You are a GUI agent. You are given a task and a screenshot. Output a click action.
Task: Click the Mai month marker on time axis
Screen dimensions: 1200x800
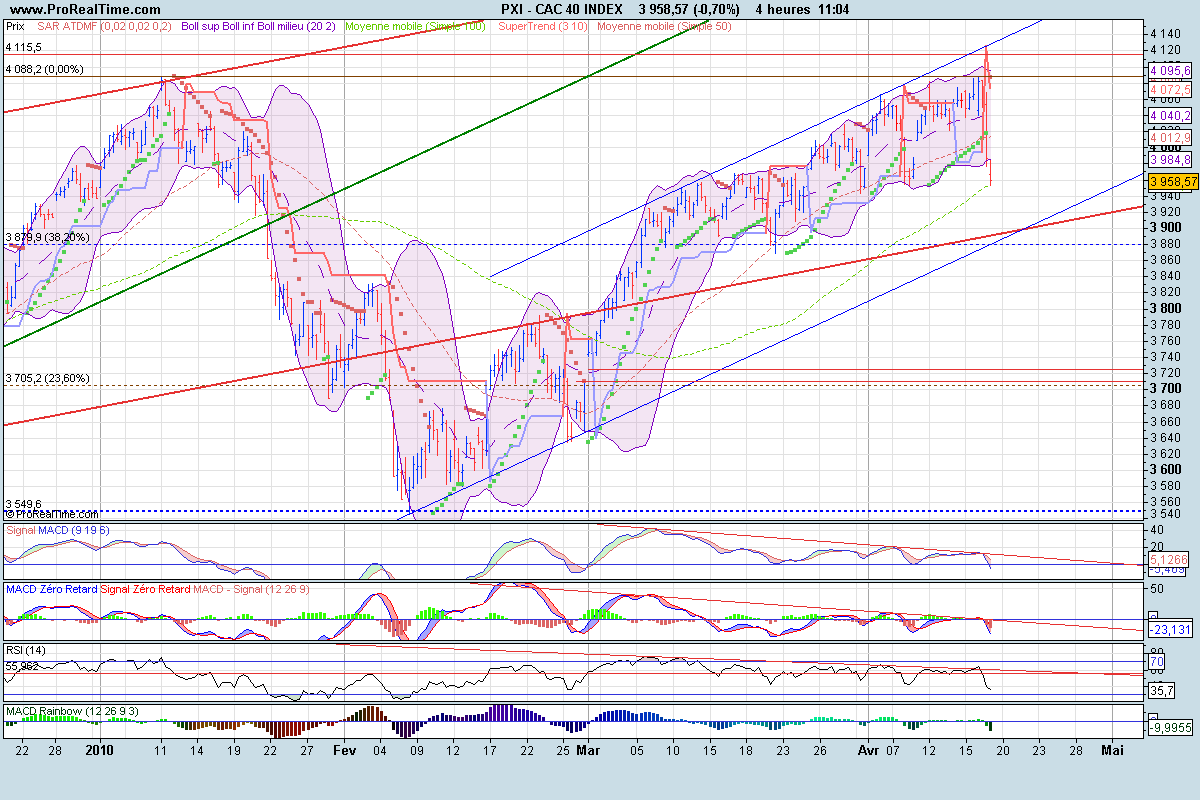click(x=1113, y=748)
